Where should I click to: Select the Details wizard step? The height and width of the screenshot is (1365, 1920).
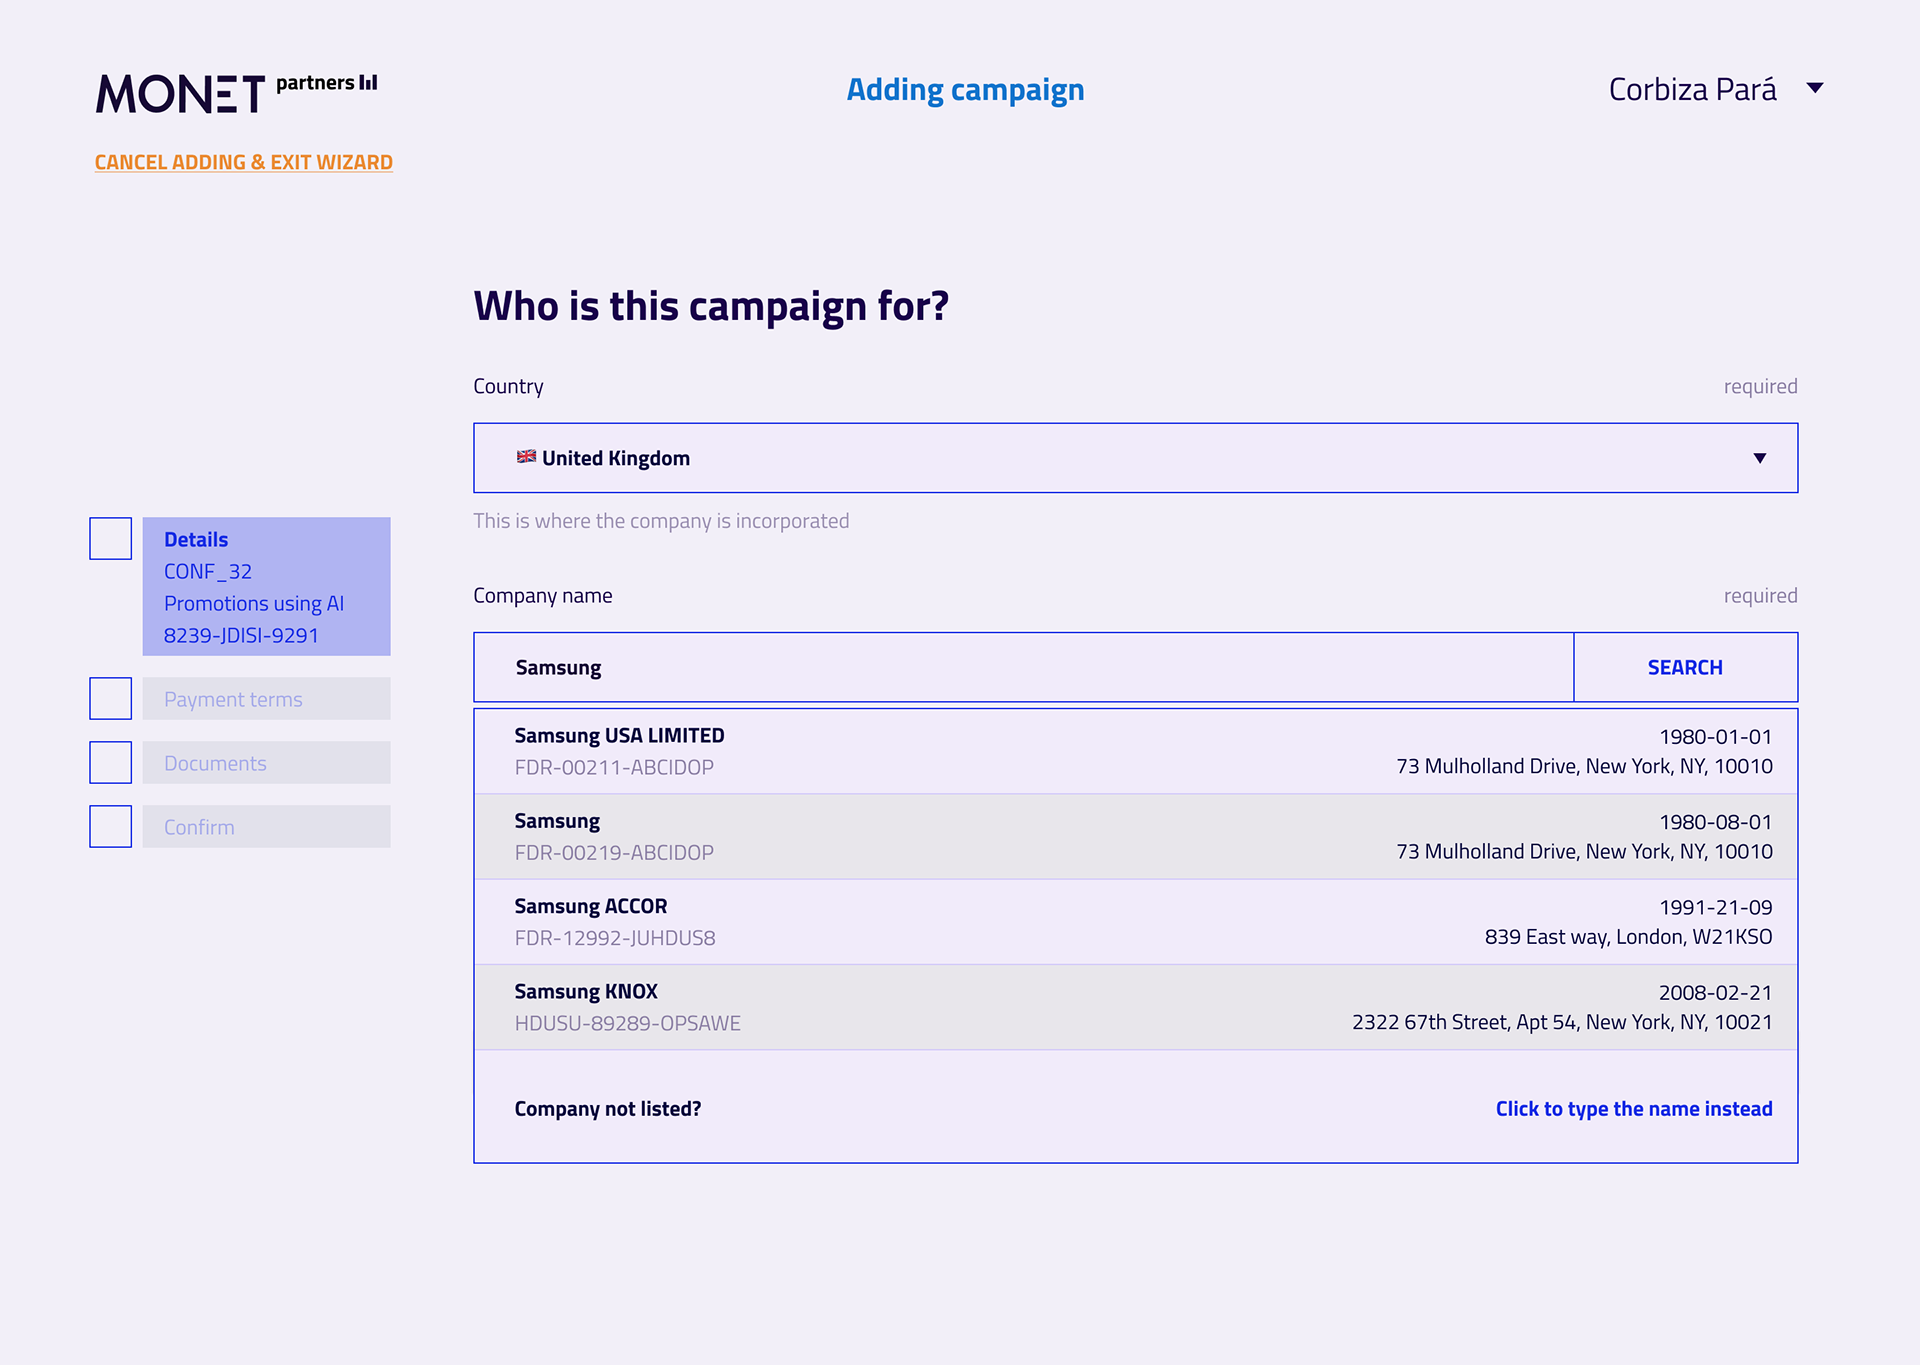266,587
